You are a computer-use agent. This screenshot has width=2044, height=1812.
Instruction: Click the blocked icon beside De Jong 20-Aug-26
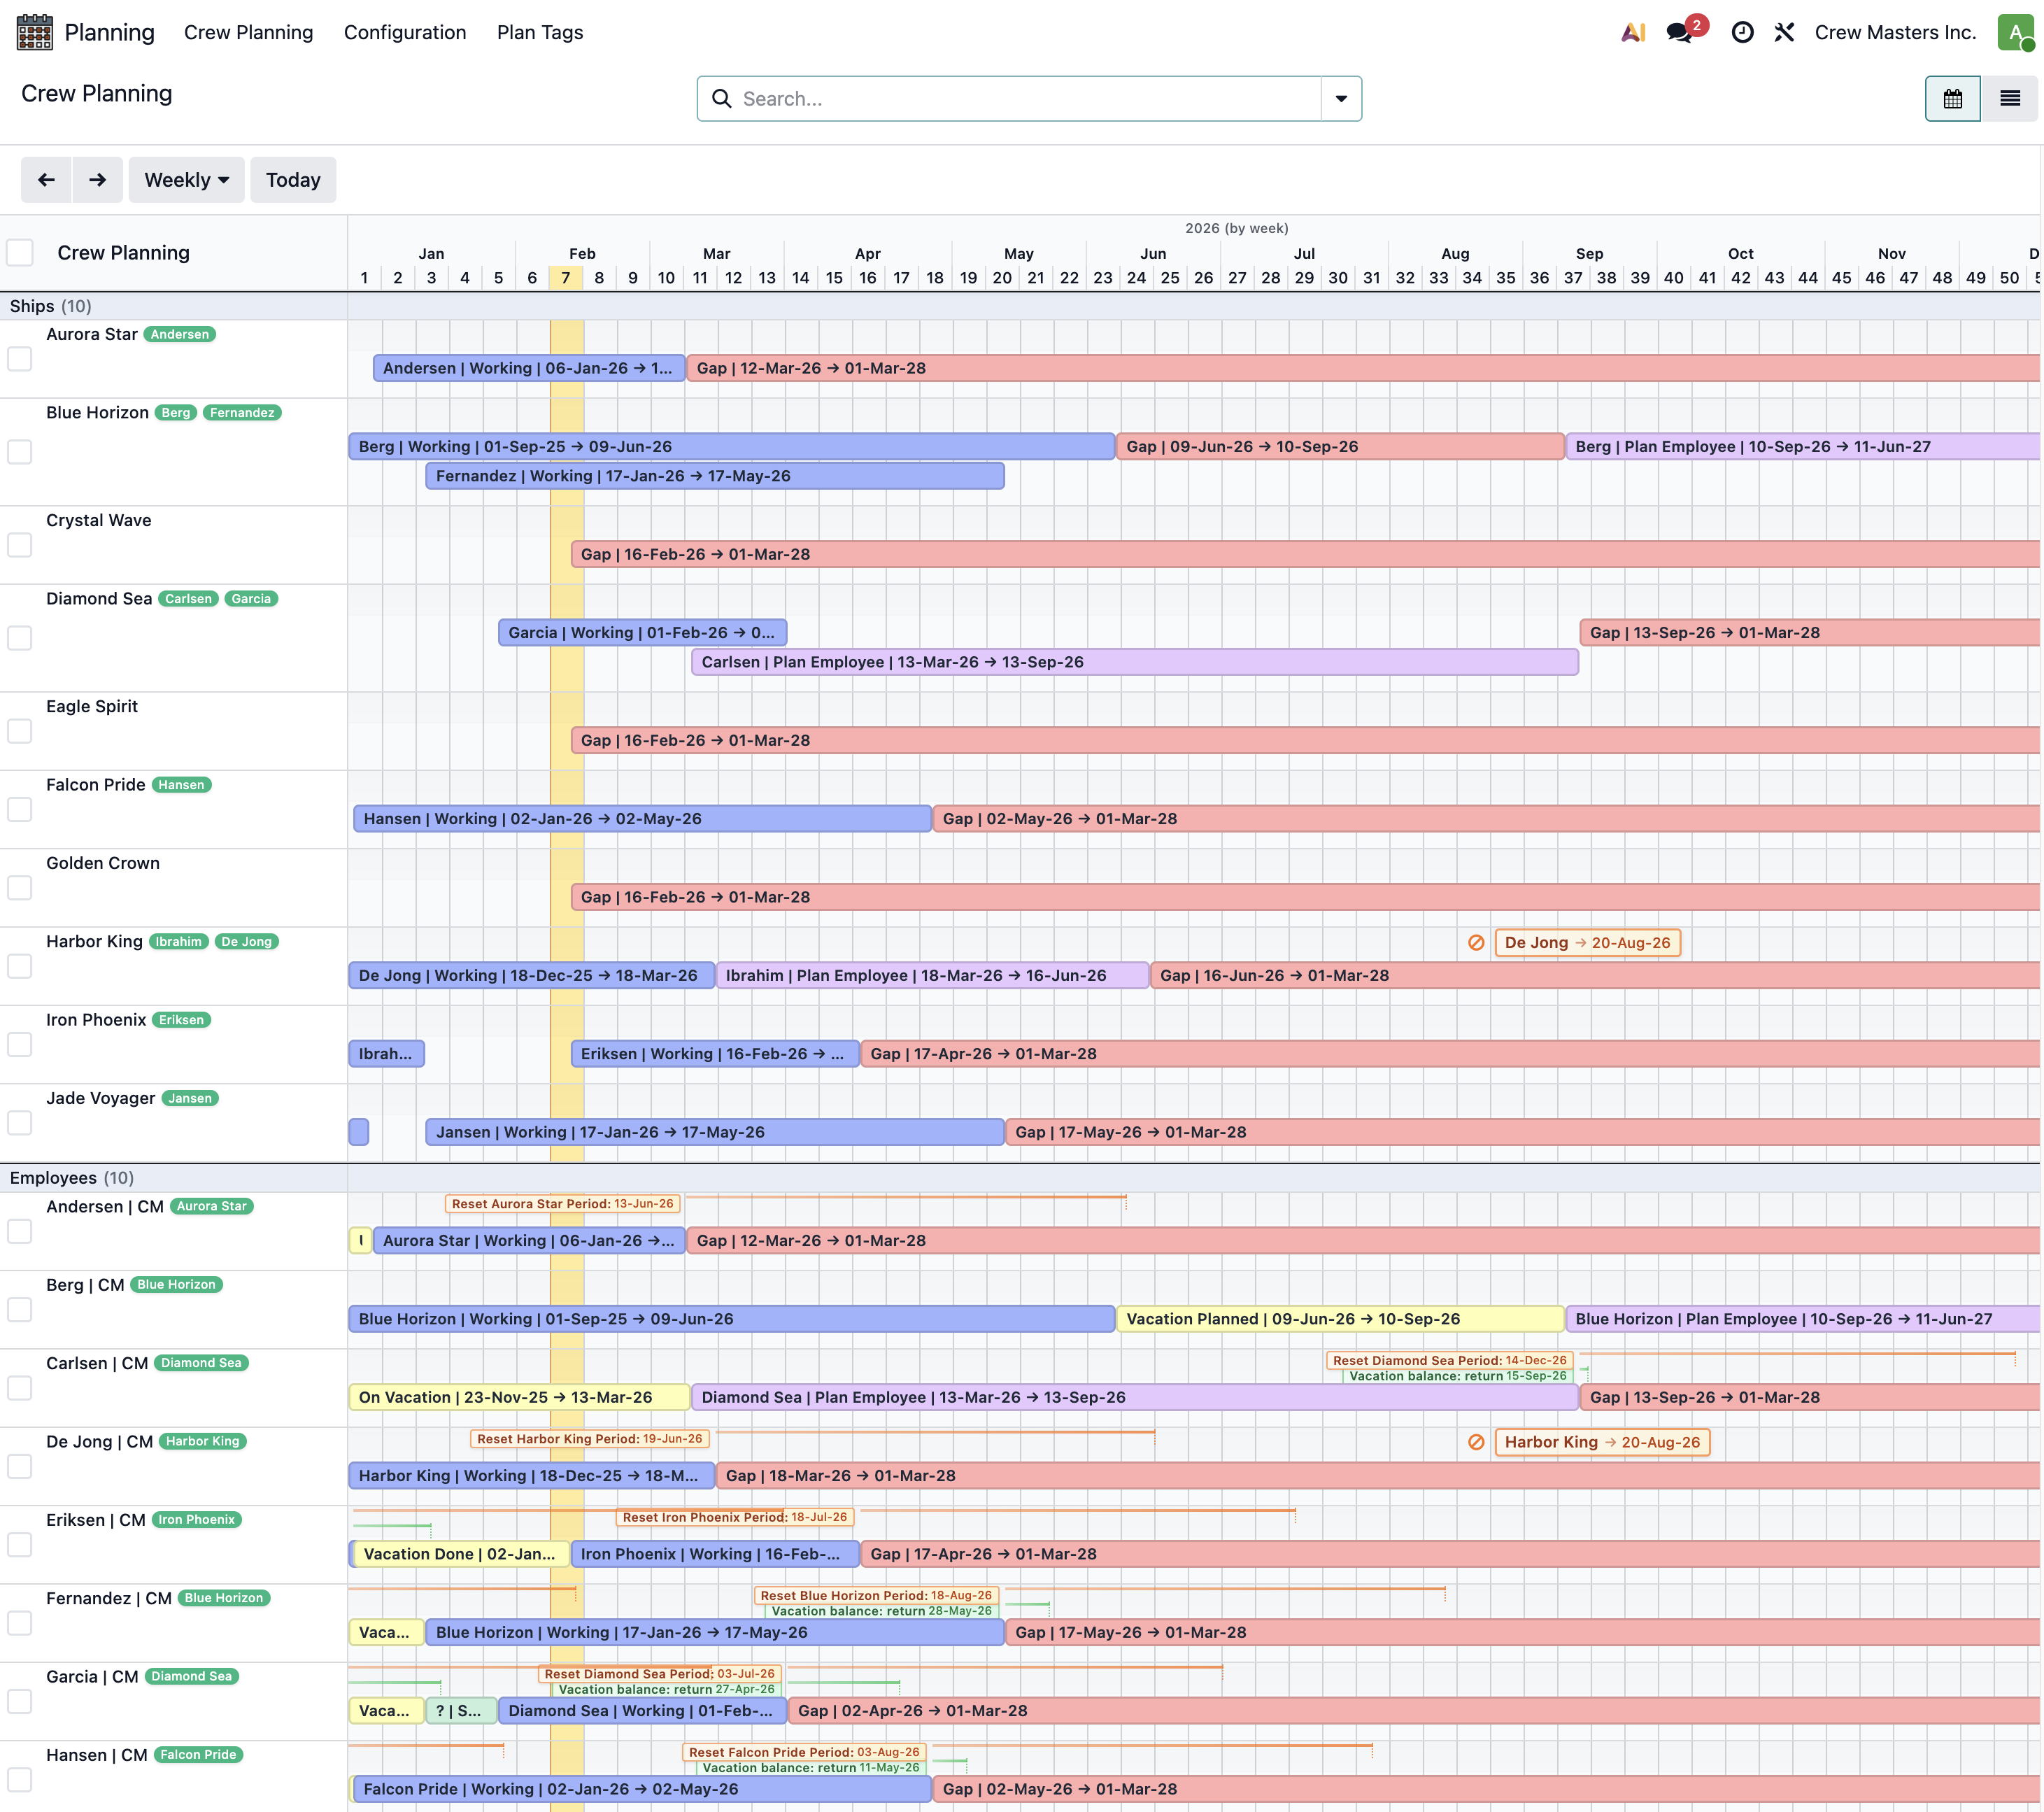(1475, 943)
